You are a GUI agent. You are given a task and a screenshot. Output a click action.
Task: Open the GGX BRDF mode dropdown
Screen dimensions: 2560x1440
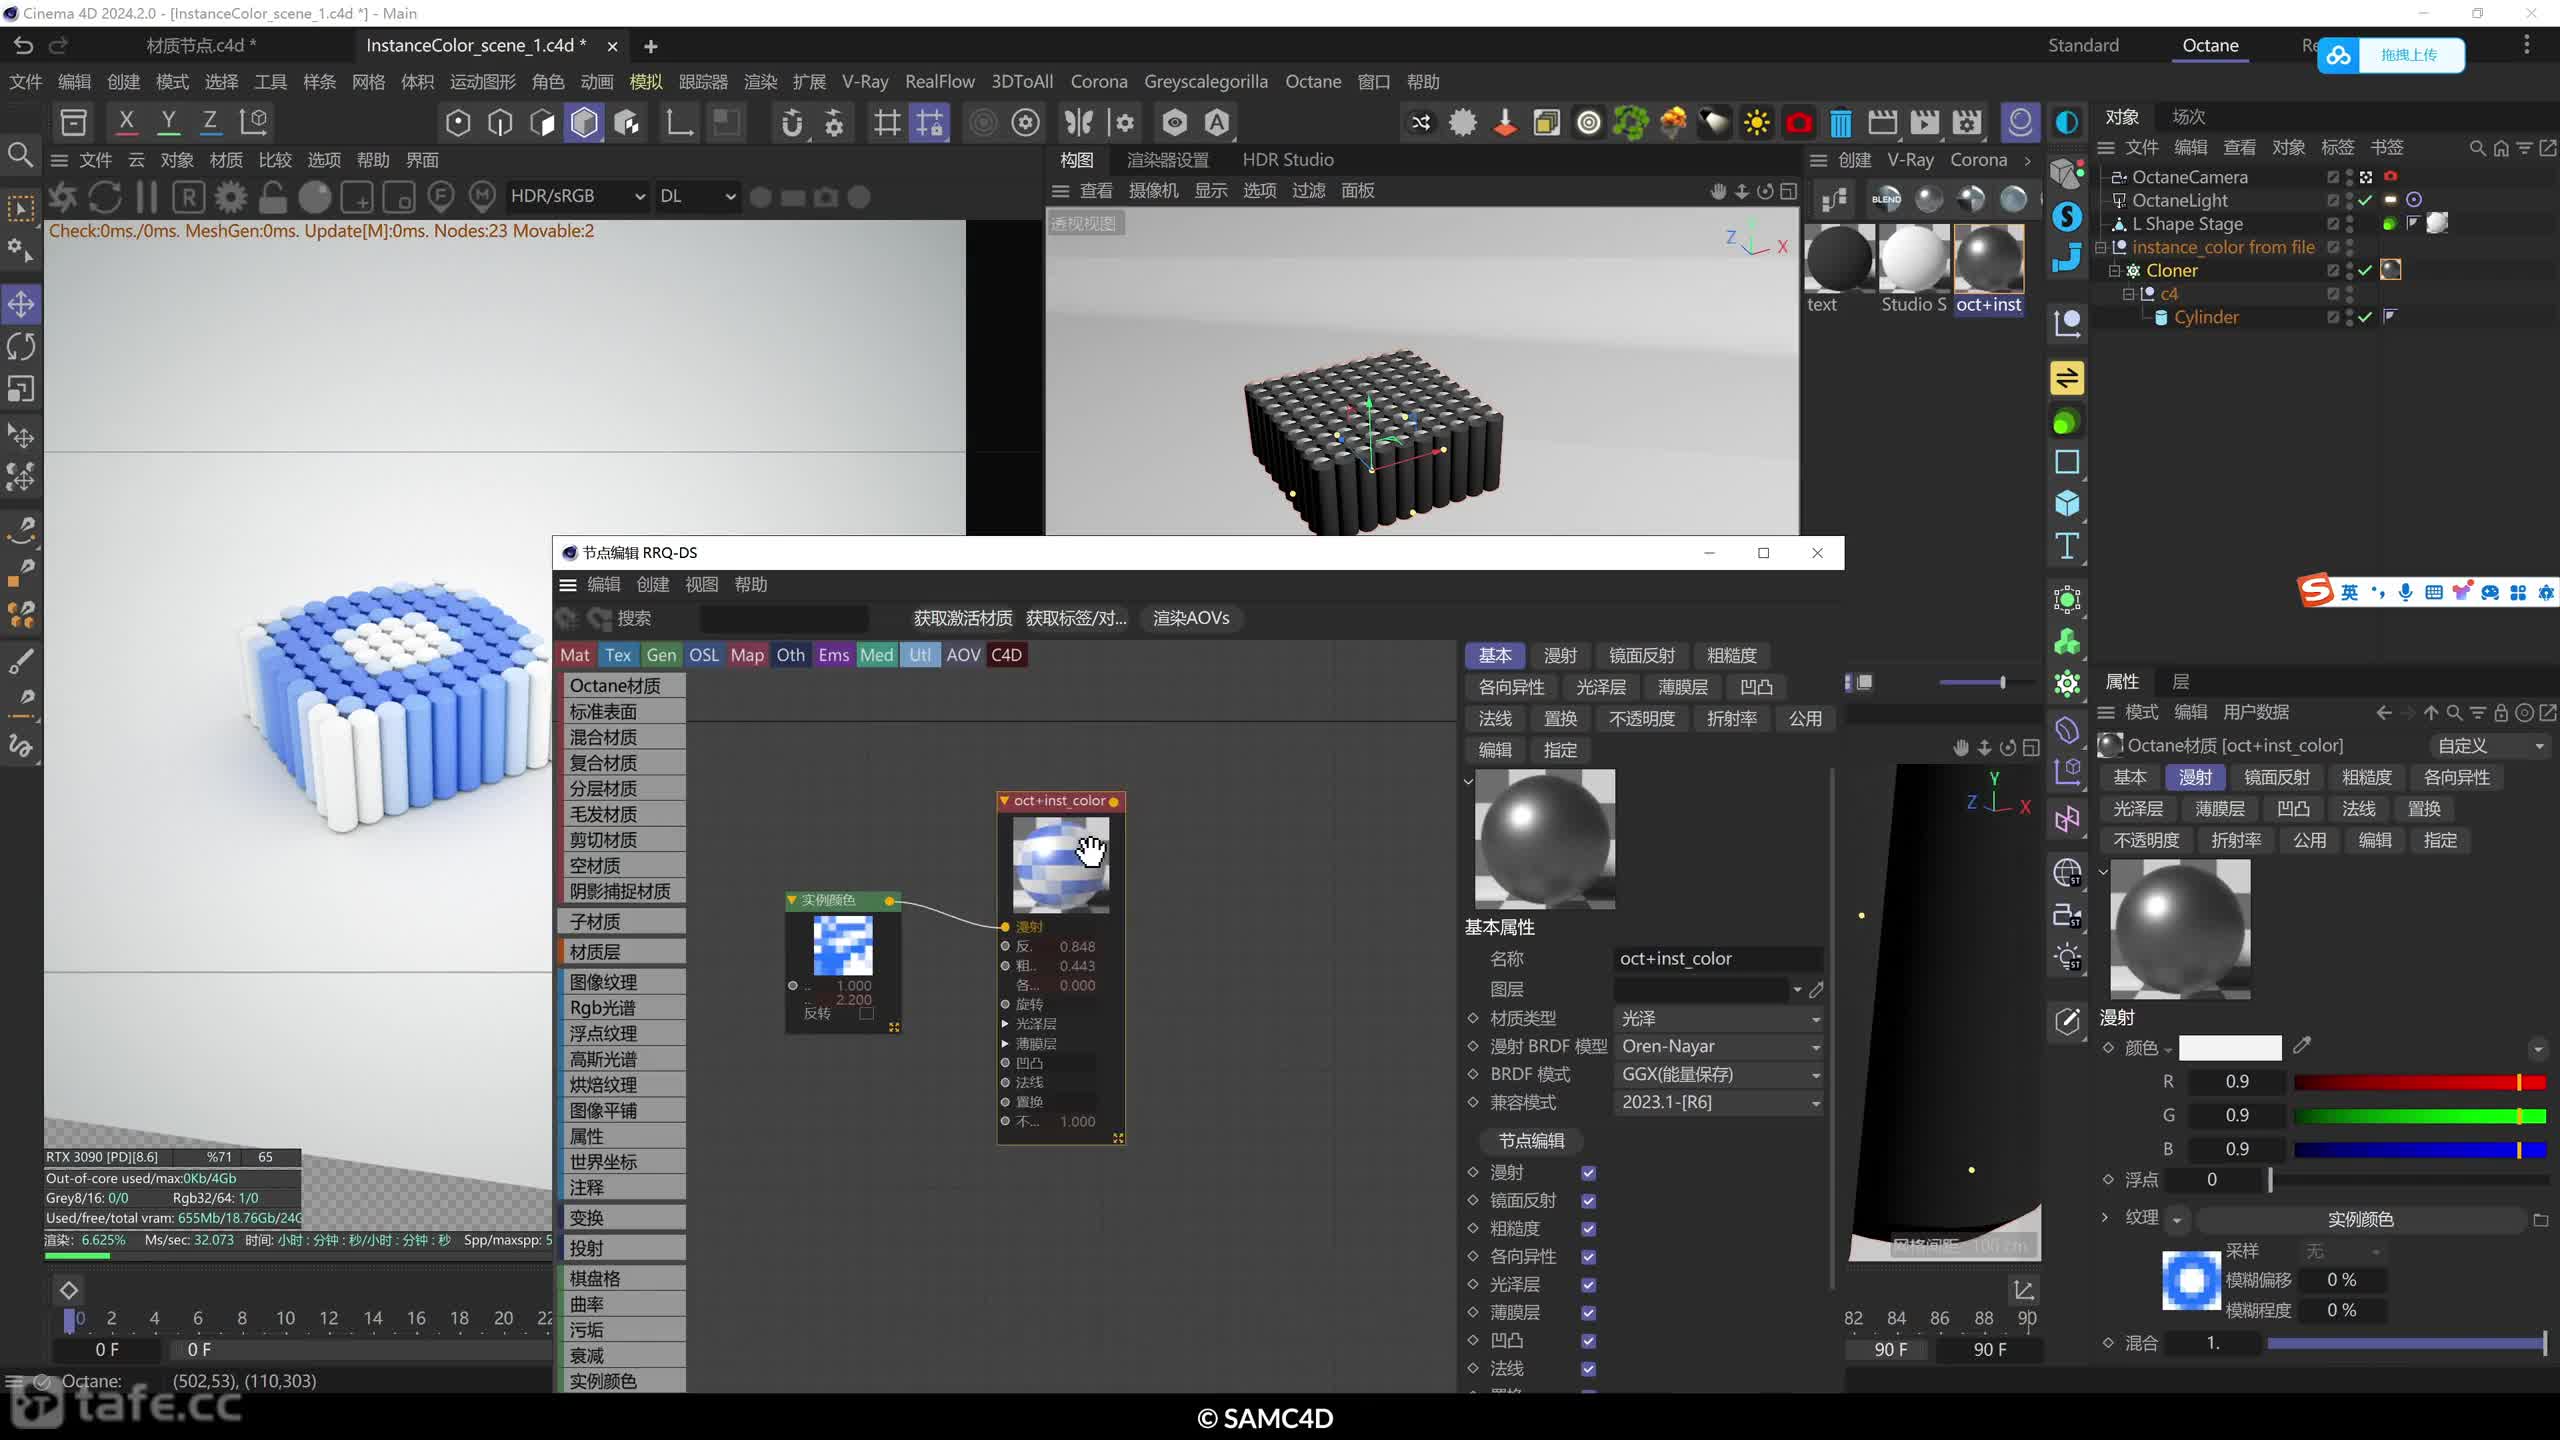click(x=1718, y=1074)
